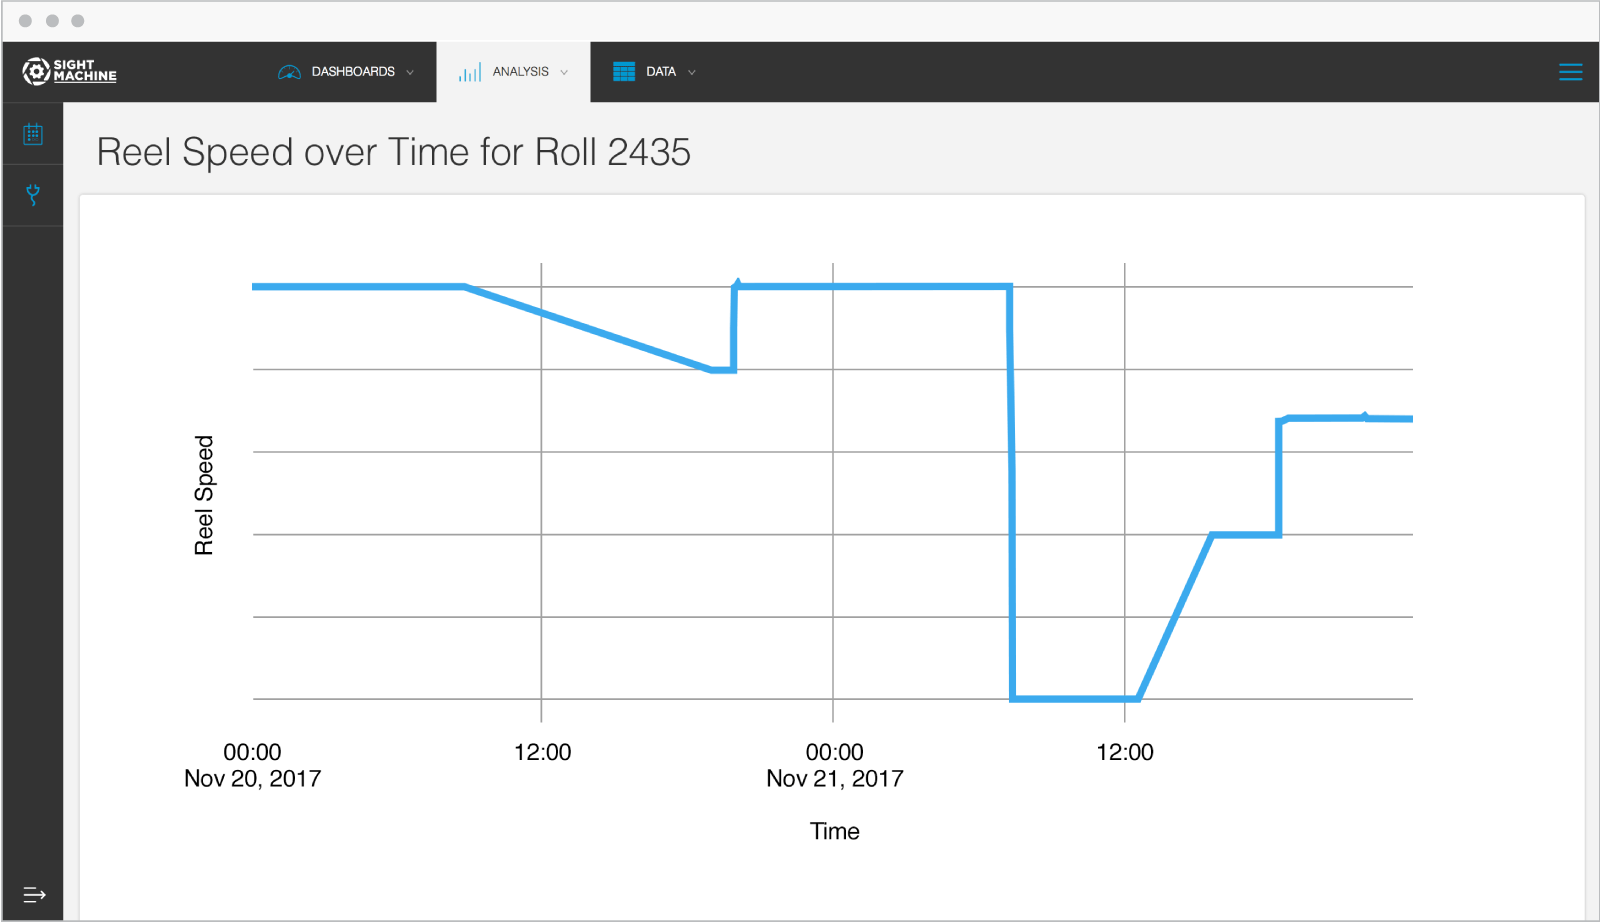Click the Data table grid icon

[x=624, y=72]
